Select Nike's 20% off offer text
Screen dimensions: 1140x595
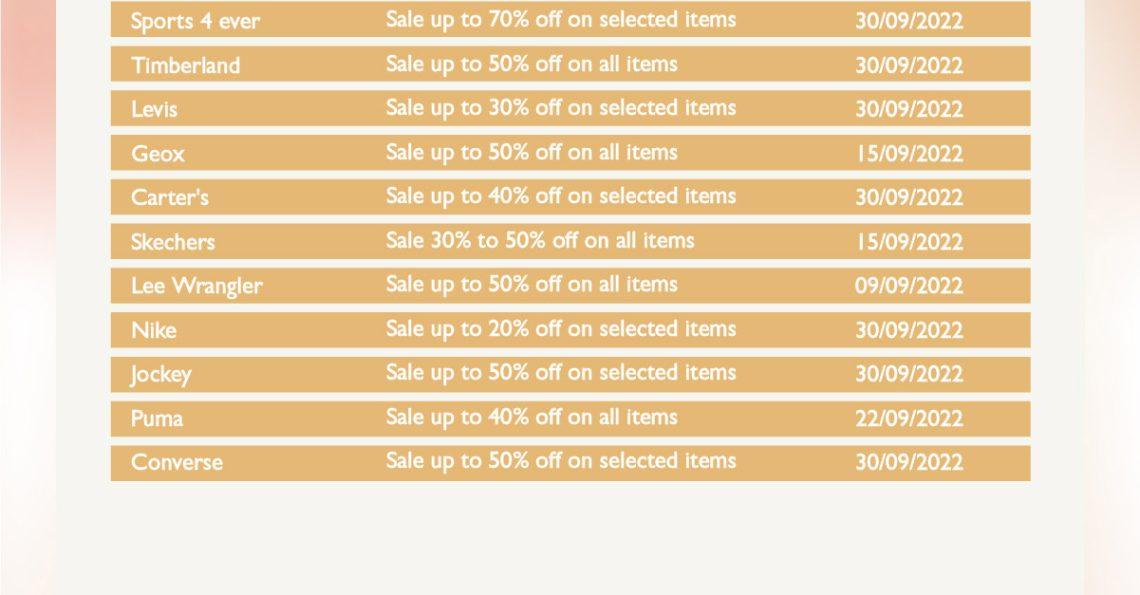561,329
